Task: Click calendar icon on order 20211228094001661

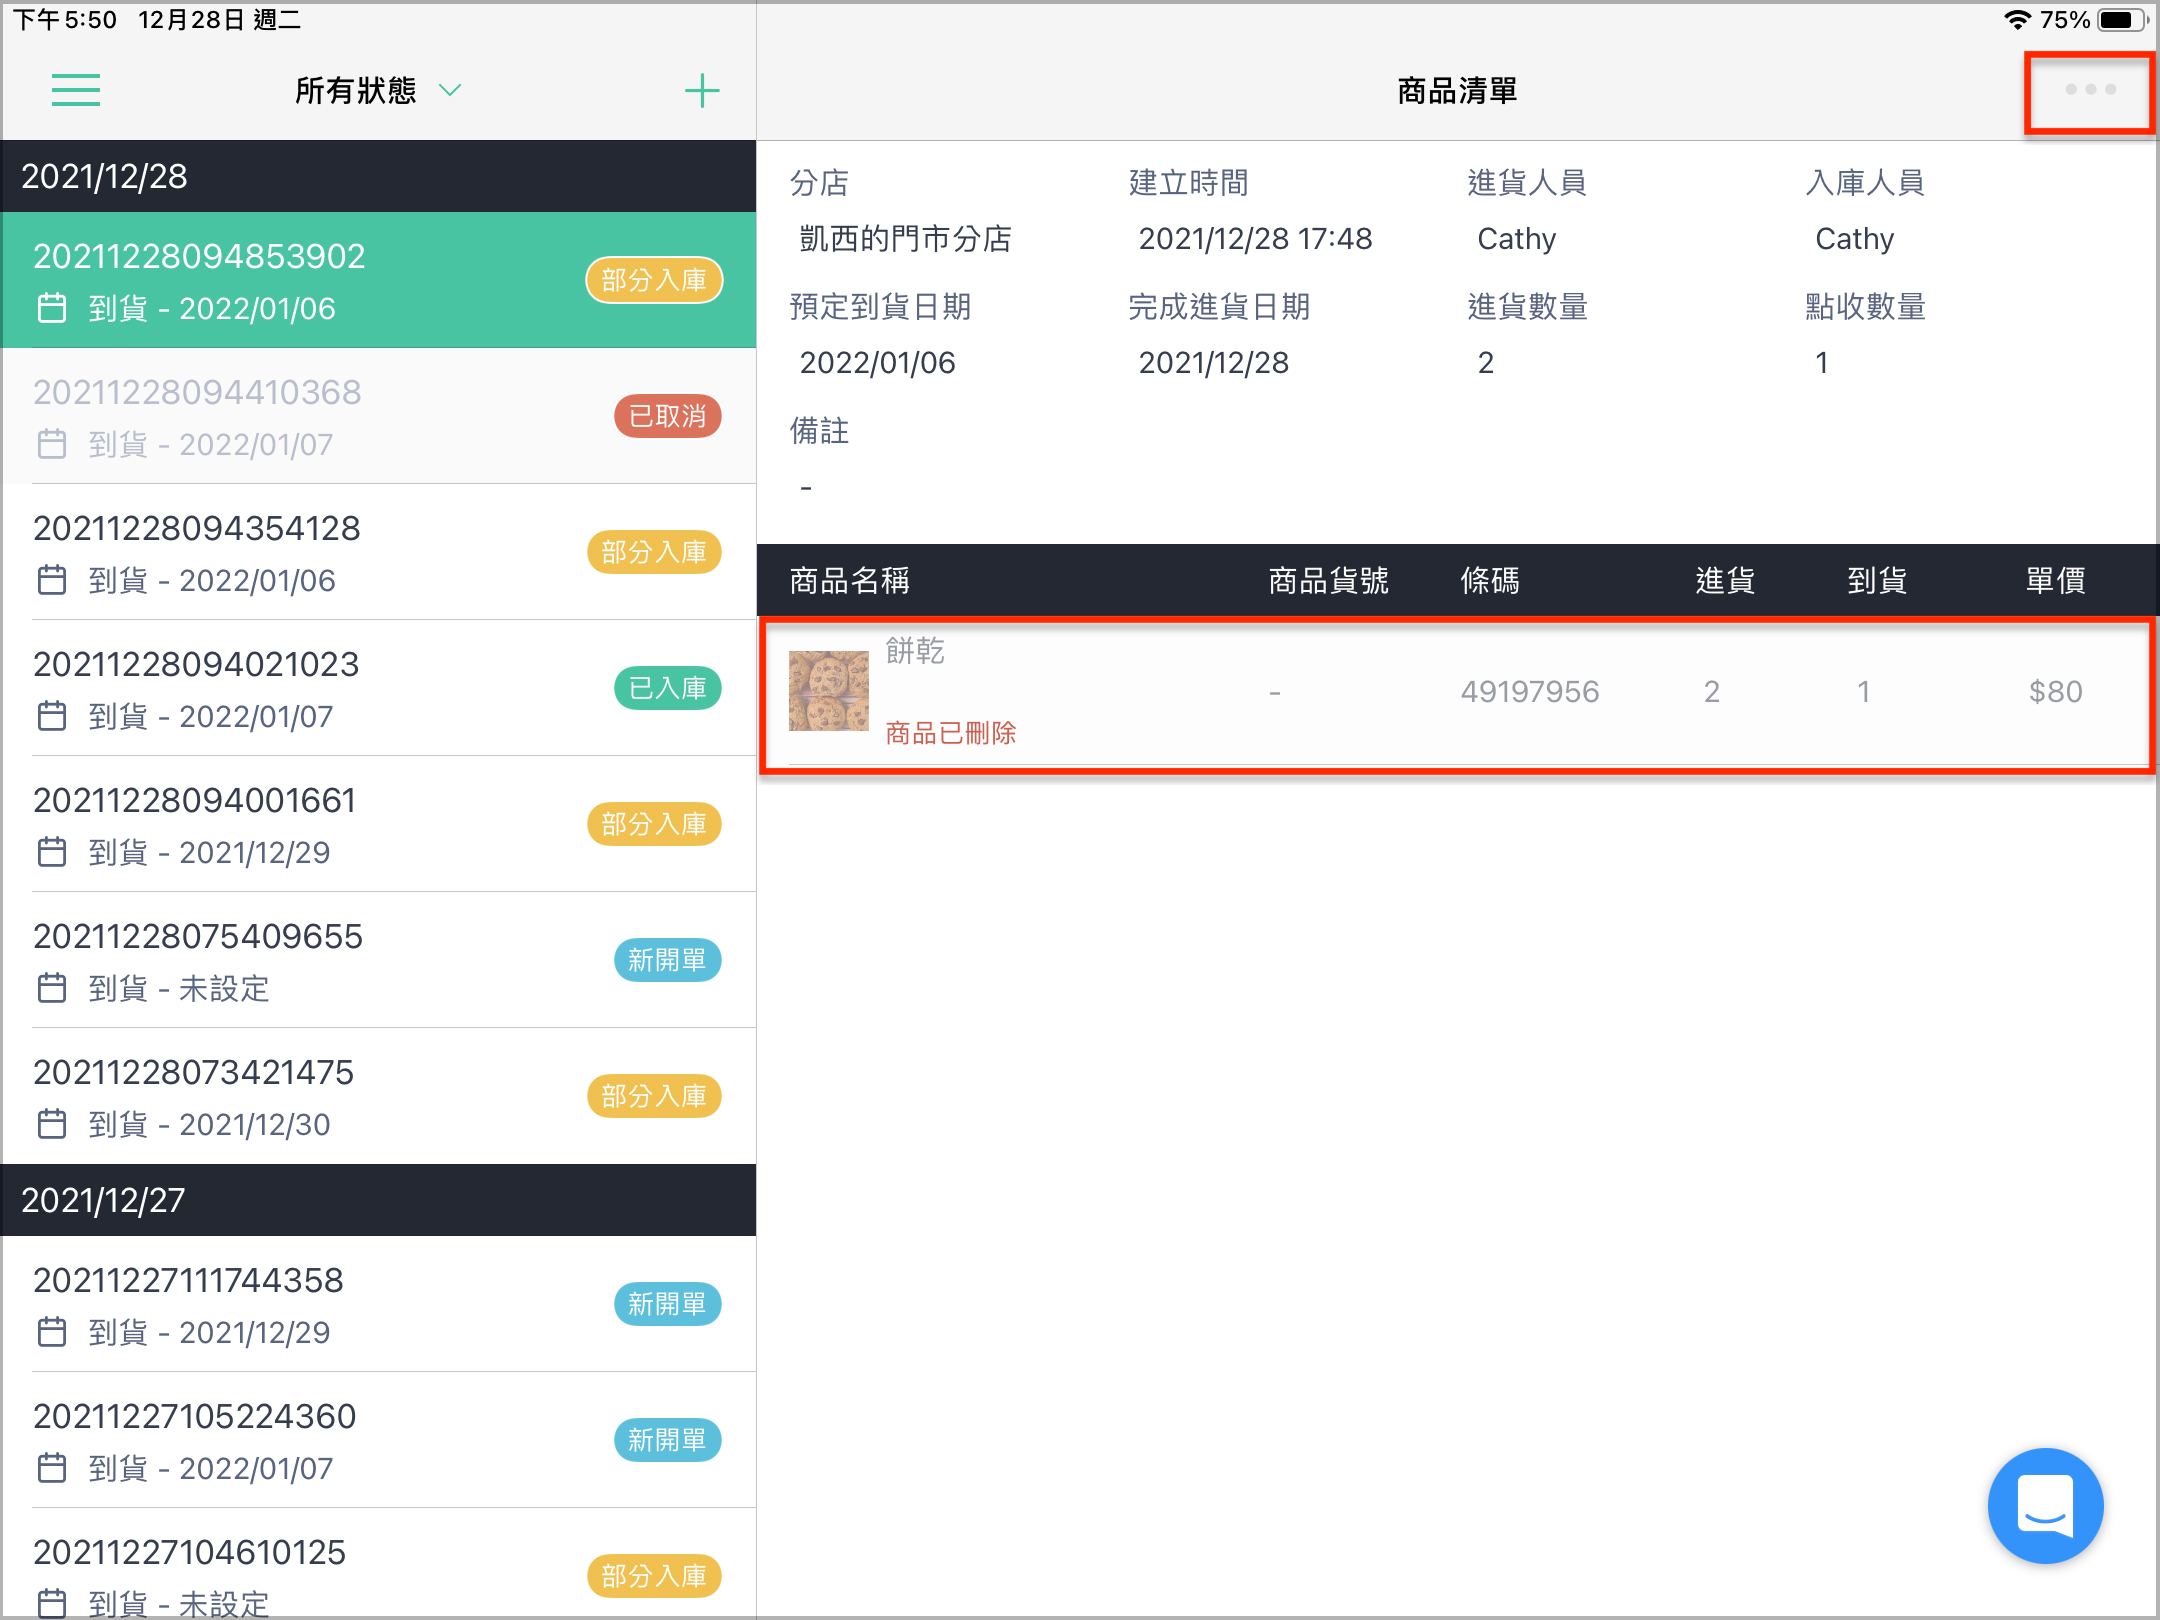Action: (x=52, y=852)
